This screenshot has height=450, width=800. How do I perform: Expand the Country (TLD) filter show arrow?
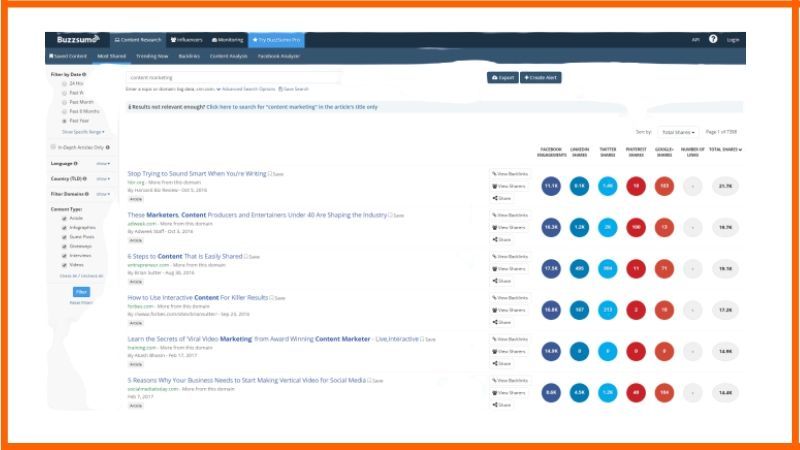click(x=103, y=179)
